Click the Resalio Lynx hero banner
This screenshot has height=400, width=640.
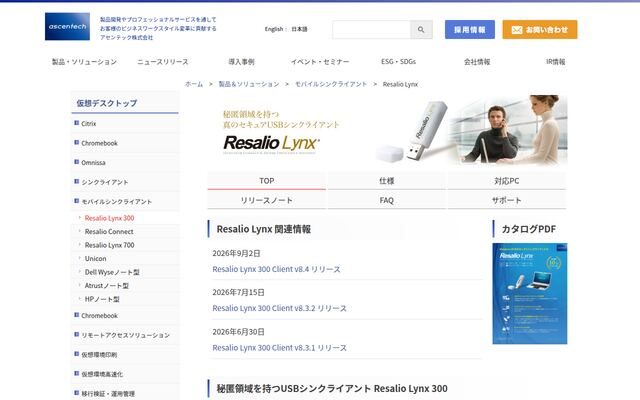click(387, 130)
